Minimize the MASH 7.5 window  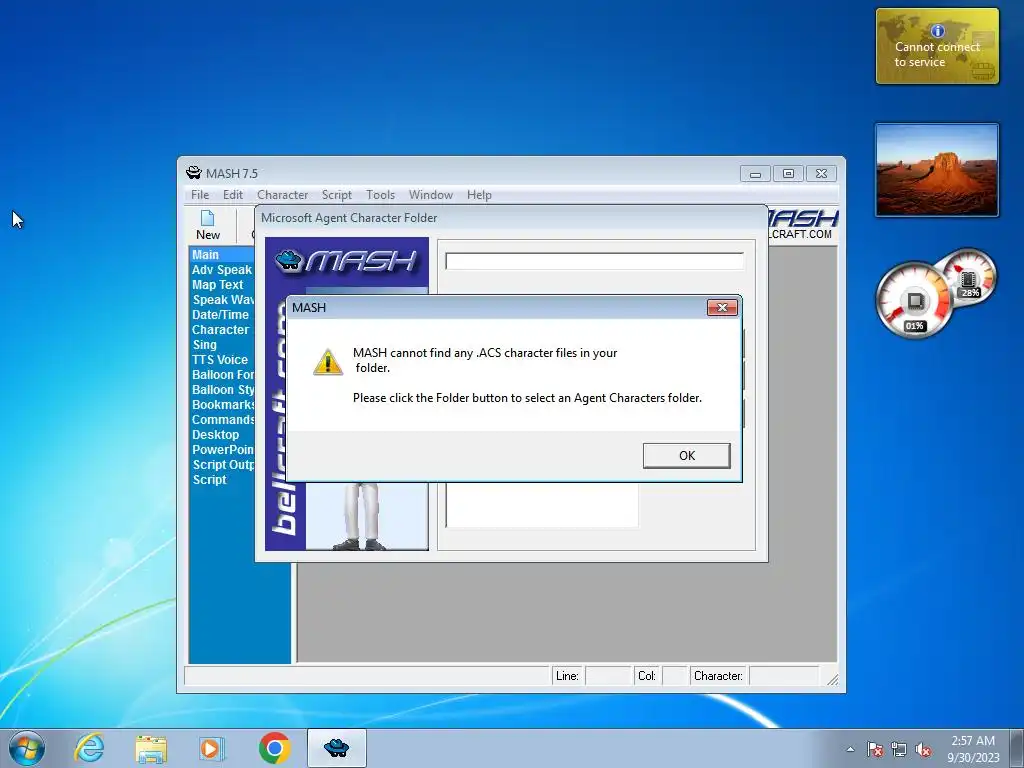coord(755,174)
